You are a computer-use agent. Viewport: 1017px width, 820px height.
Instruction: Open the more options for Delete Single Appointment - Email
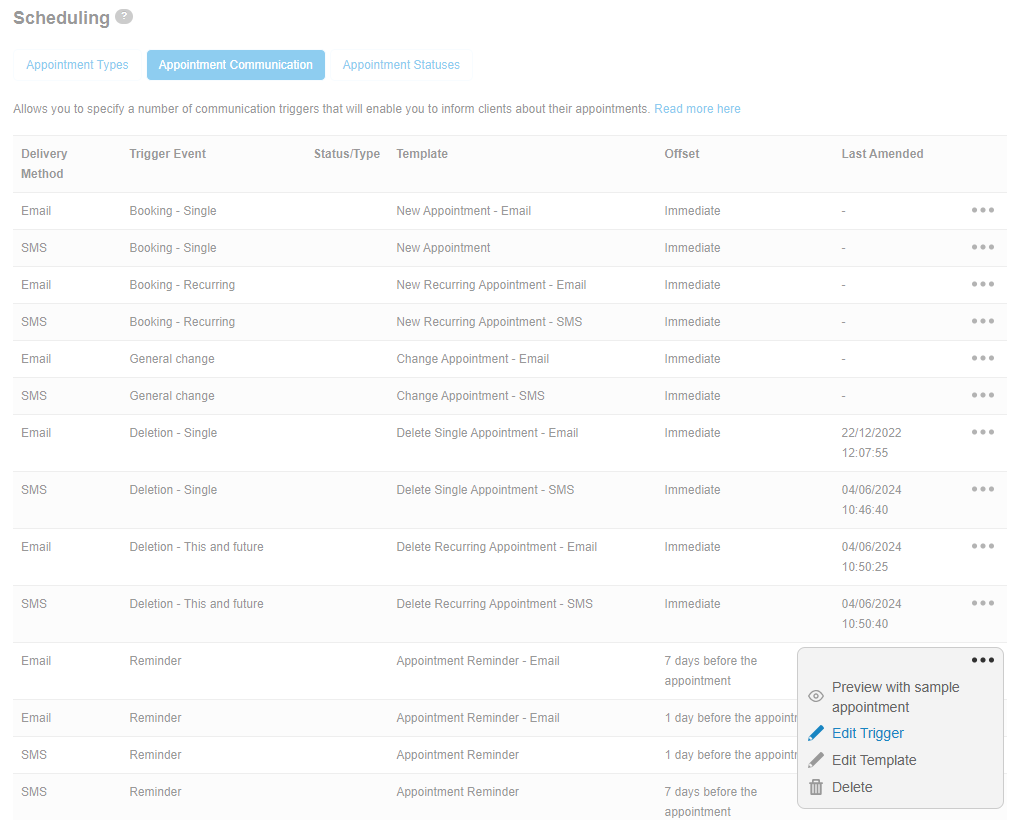click(x=983, y=432)
